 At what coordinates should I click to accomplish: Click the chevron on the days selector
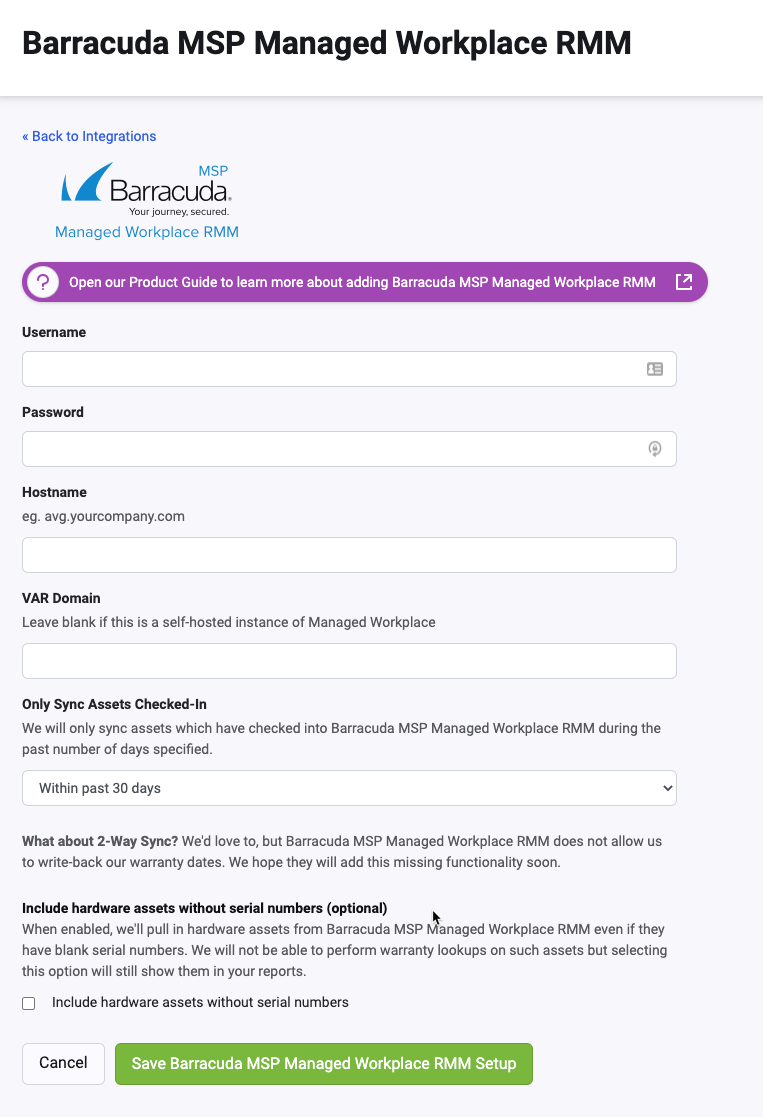tap(667, 787)
